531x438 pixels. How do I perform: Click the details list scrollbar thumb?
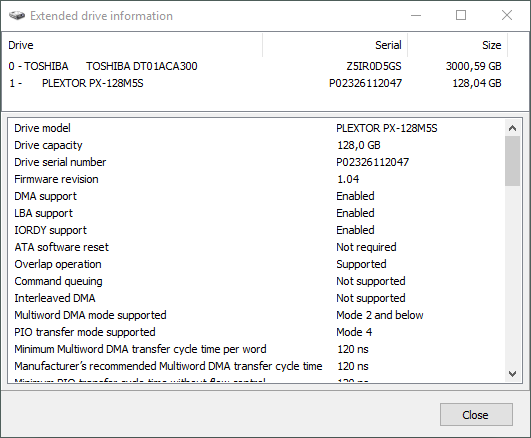[512, 161]
